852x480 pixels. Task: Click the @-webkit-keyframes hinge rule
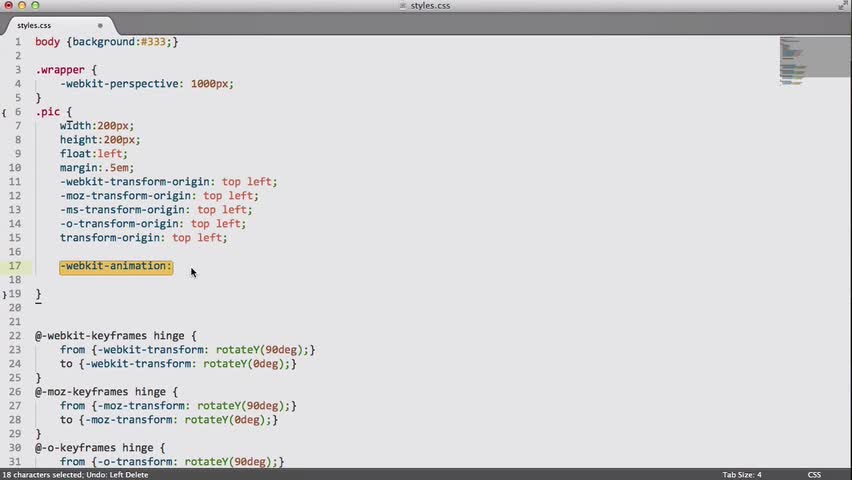pyautogui.click(x=116, y=336)
